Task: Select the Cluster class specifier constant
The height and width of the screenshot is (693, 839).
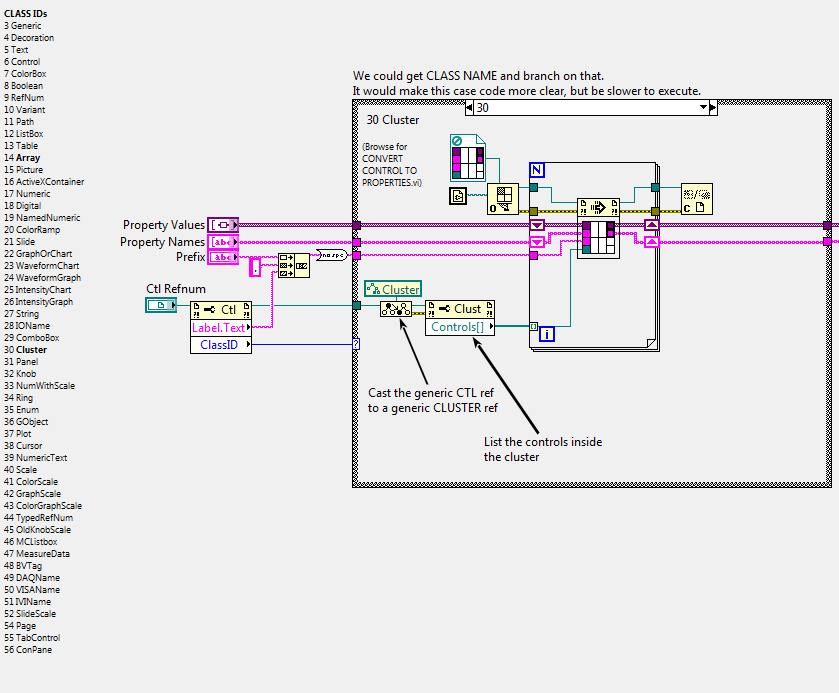Action: (x=393, y=289)
